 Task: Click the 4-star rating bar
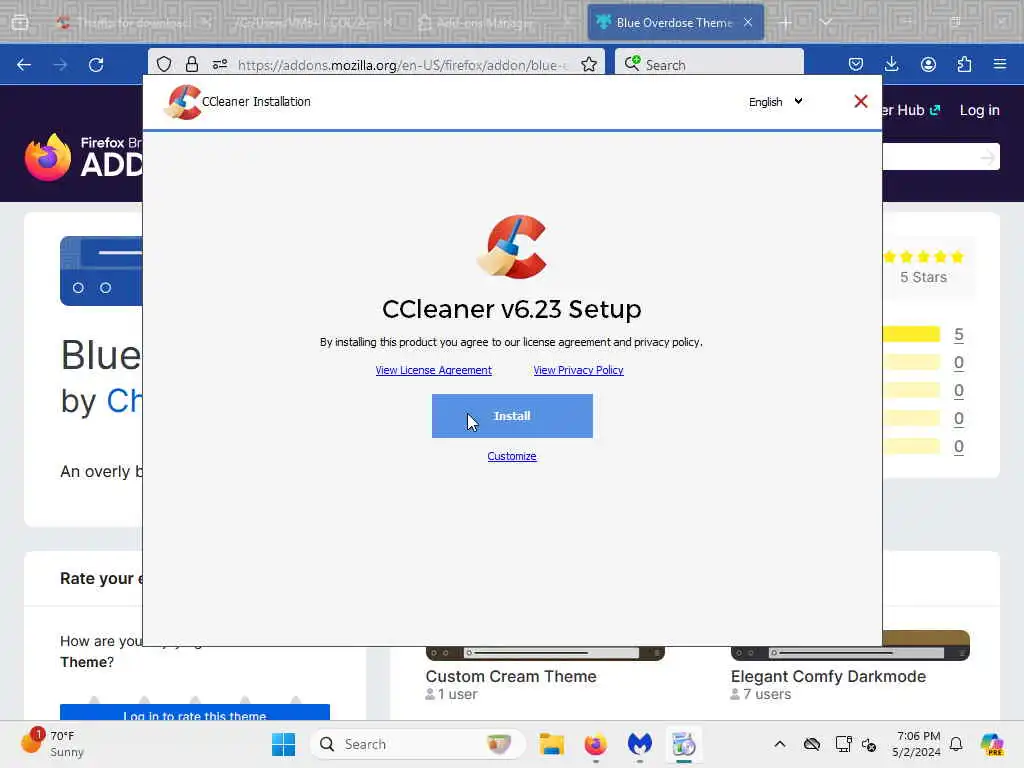click(911, 362)
